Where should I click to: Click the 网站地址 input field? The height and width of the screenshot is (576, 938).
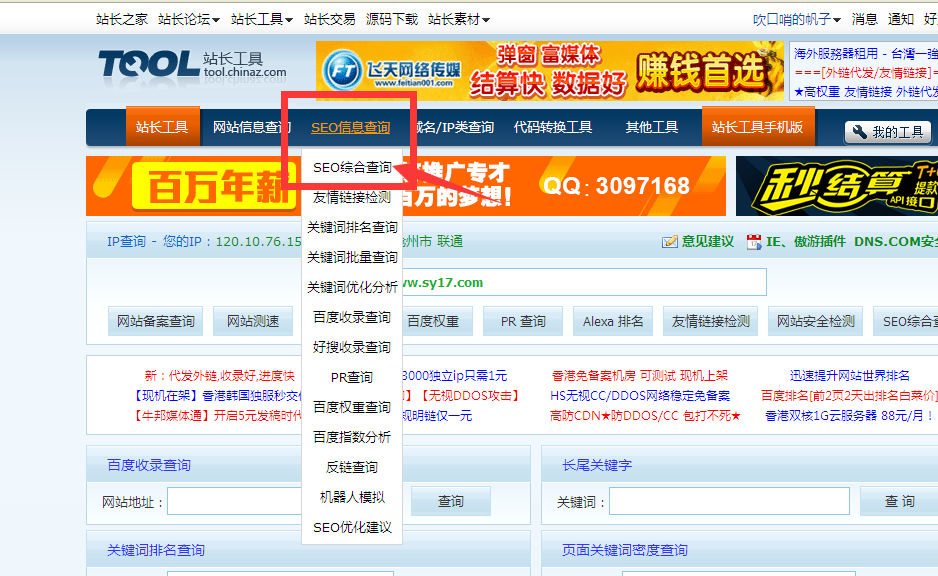click(x=234, y=501)
